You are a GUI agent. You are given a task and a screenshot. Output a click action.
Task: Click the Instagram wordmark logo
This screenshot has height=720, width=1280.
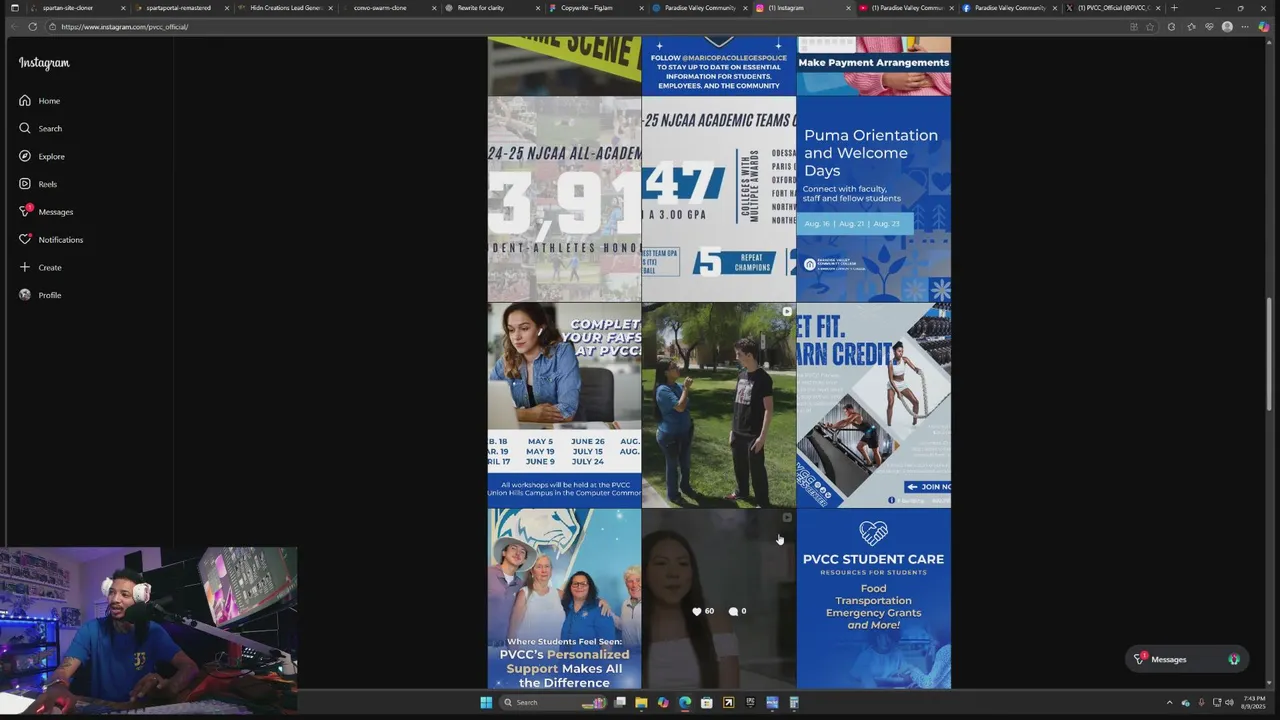[x=44, y=63]
